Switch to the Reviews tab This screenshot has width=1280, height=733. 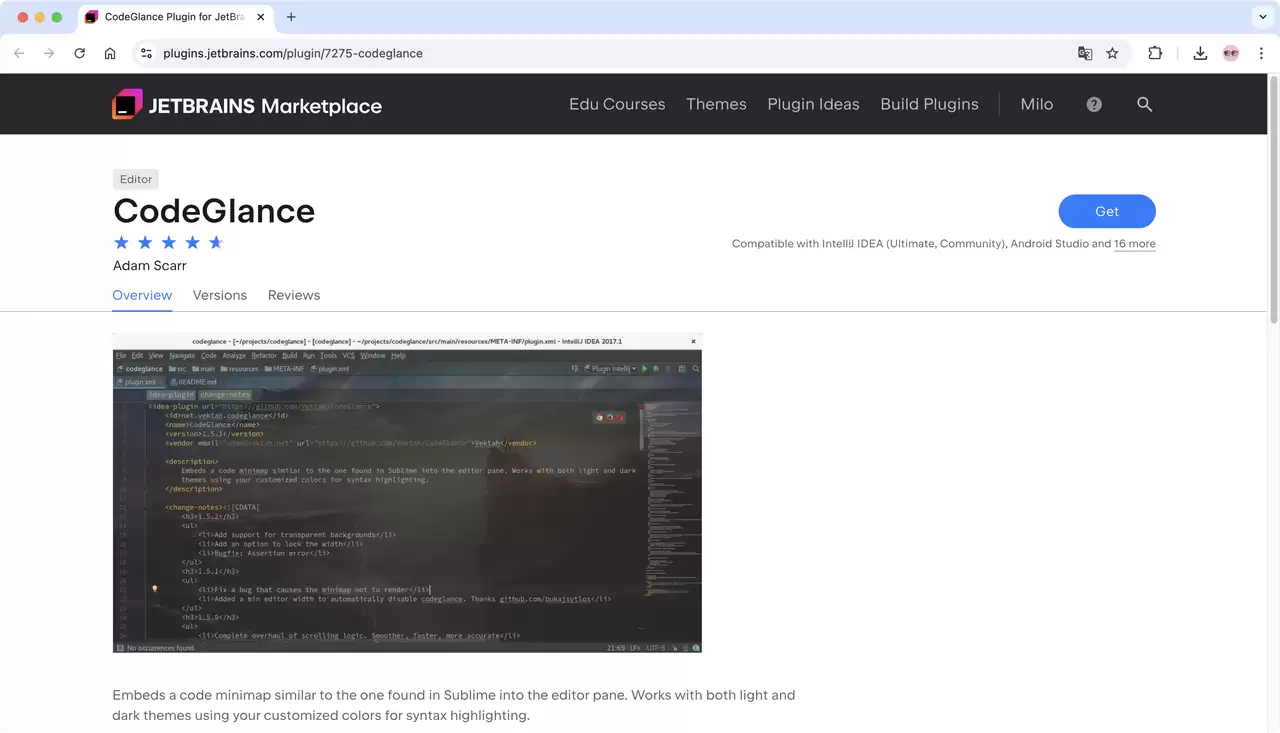coord(294,295)
